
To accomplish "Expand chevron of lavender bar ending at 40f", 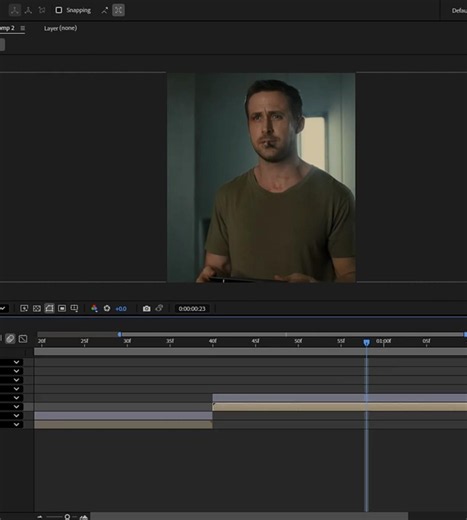I will [16, 415].
